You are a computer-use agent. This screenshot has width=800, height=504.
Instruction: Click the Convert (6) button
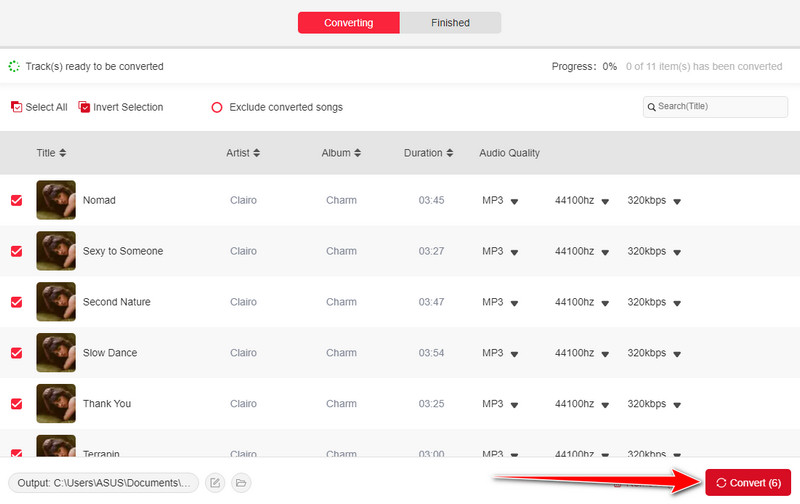pyautogui.click(x=748, y=483)
